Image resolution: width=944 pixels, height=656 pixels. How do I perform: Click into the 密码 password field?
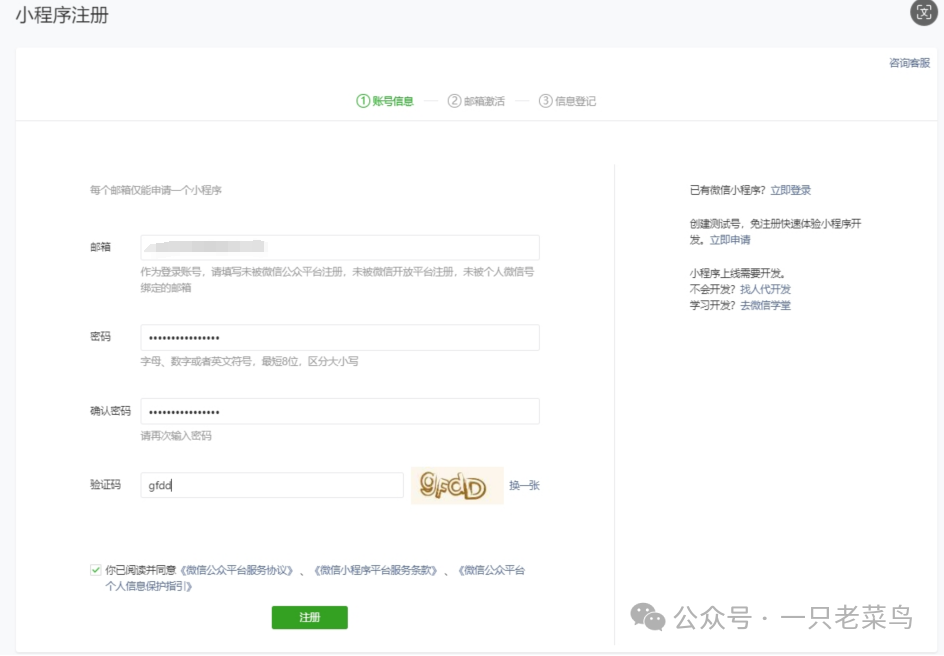pos(340,338)
